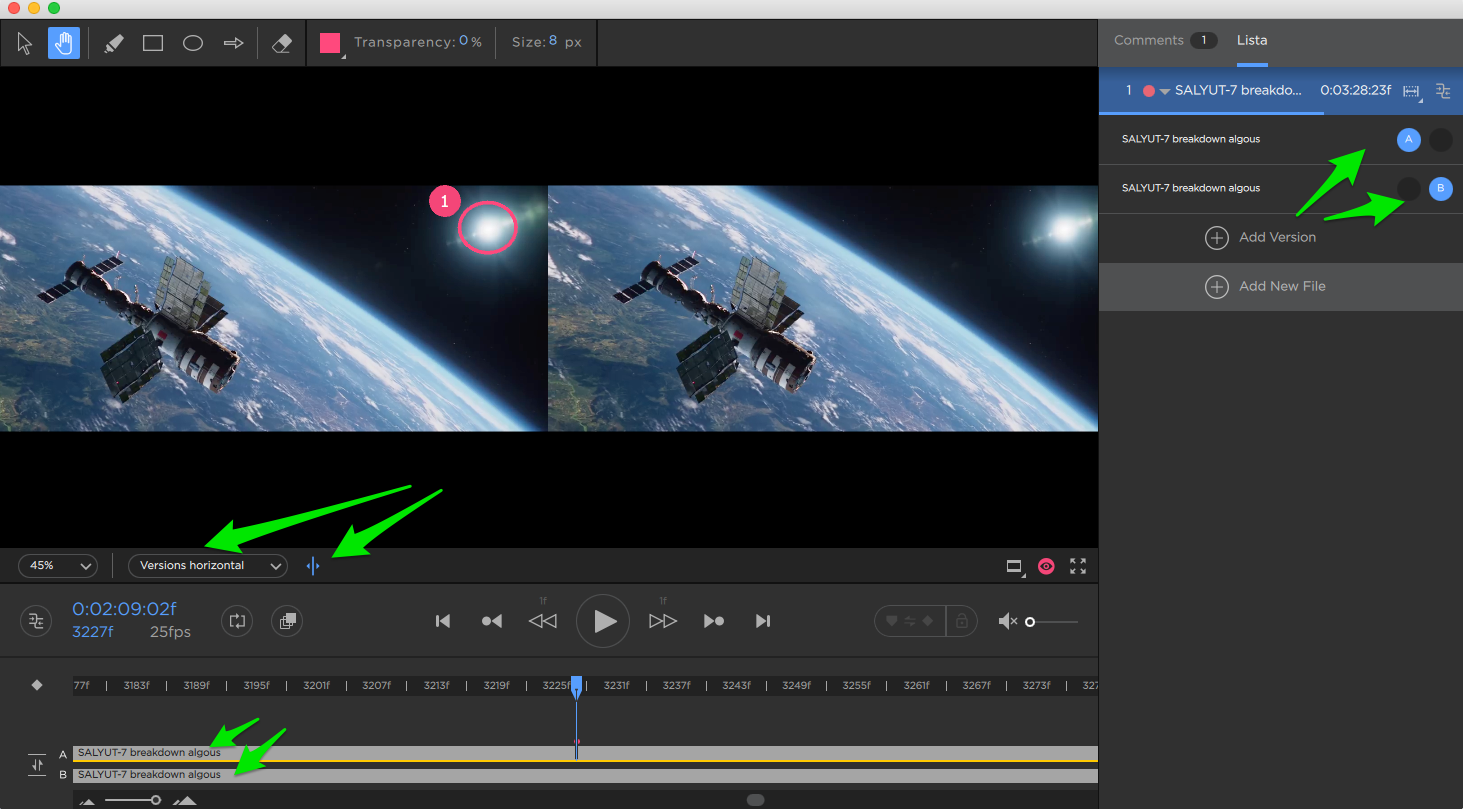Toggle loop playback button
Image resolution: width=1463 pixels, height=809 pixels.
(x=237, y=621)
